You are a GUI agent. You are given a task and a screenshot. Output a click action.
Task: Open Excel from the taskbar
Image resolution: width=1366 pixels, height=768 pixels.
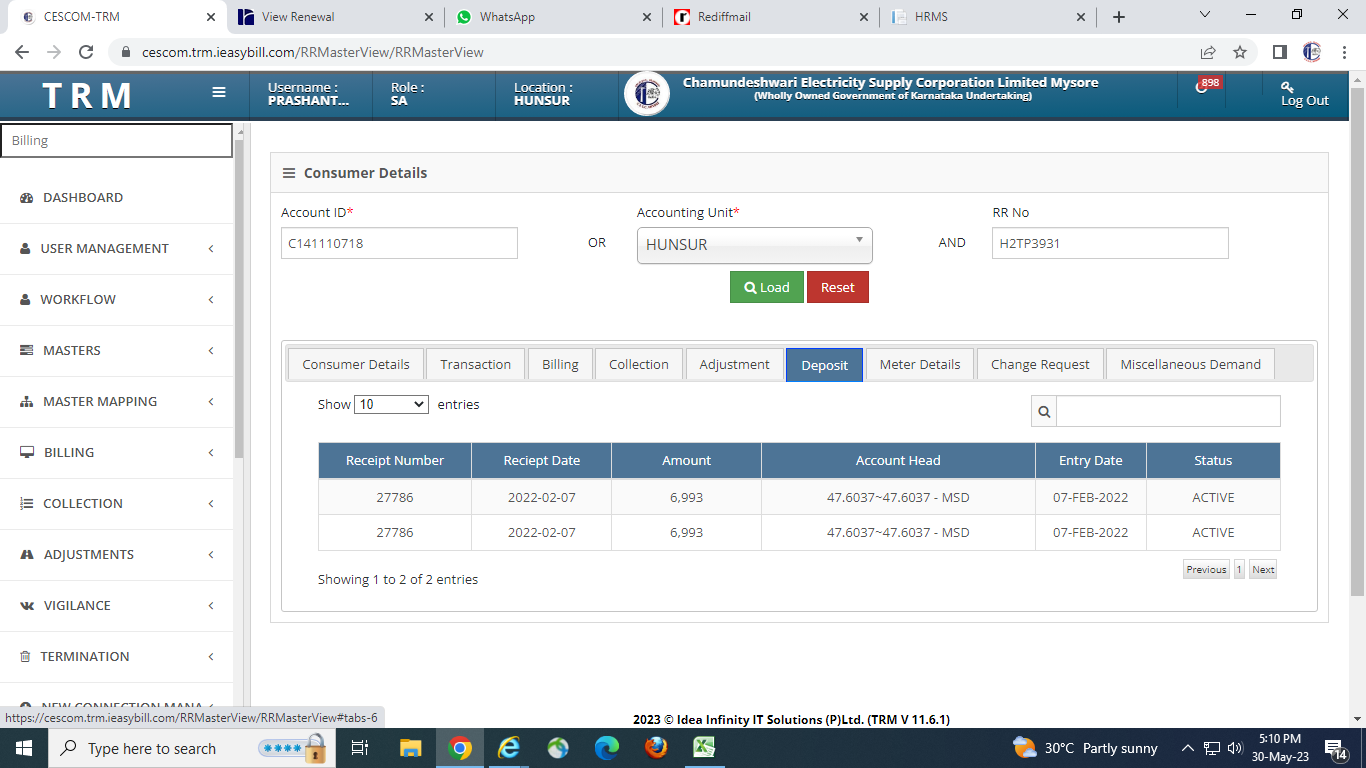pyautogui.click(x=705, y=748)
